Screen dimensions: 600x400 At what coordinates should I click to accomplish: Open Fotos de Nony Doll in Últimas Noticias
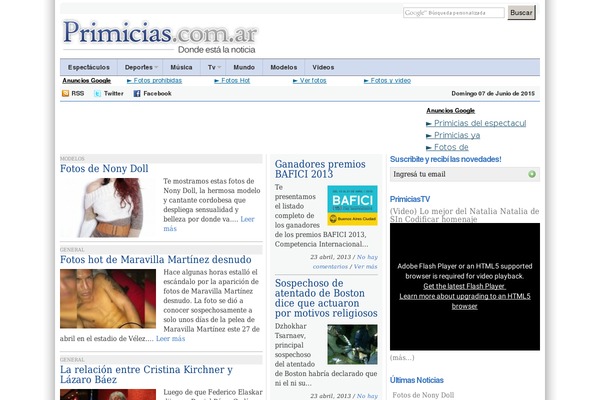tap(423, 395)
